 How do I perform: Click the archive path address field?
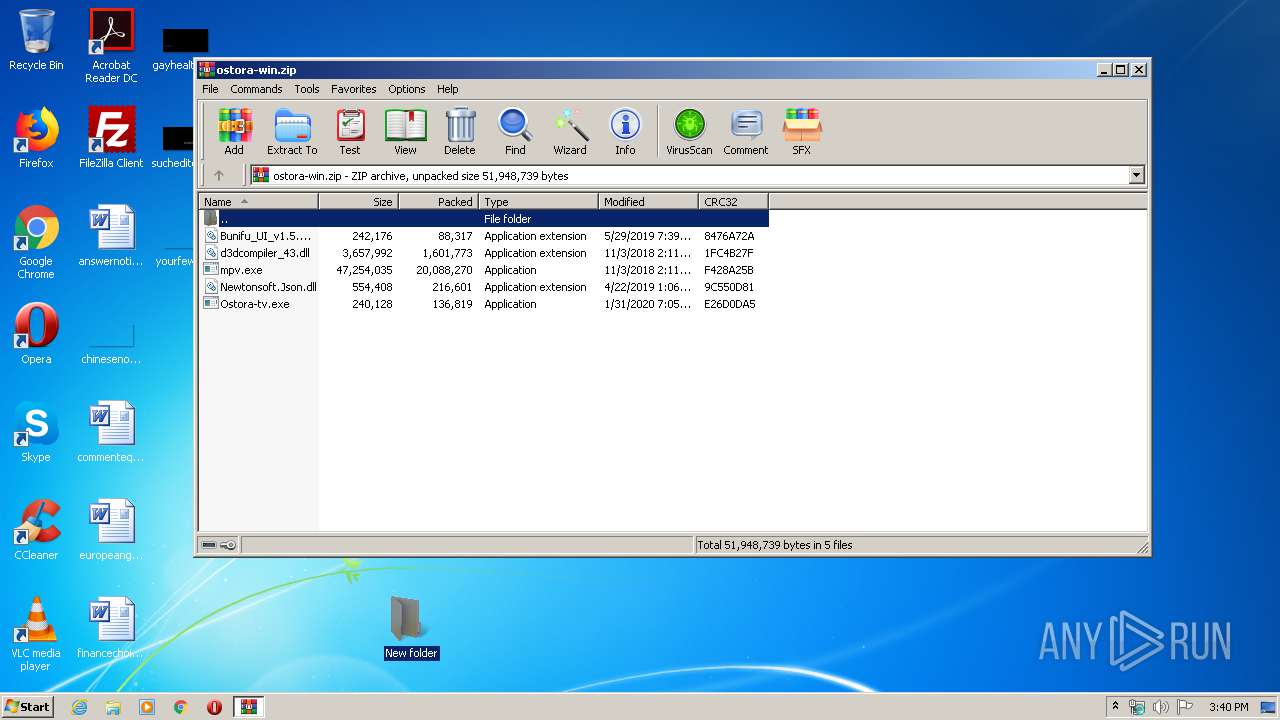point(689,175)
